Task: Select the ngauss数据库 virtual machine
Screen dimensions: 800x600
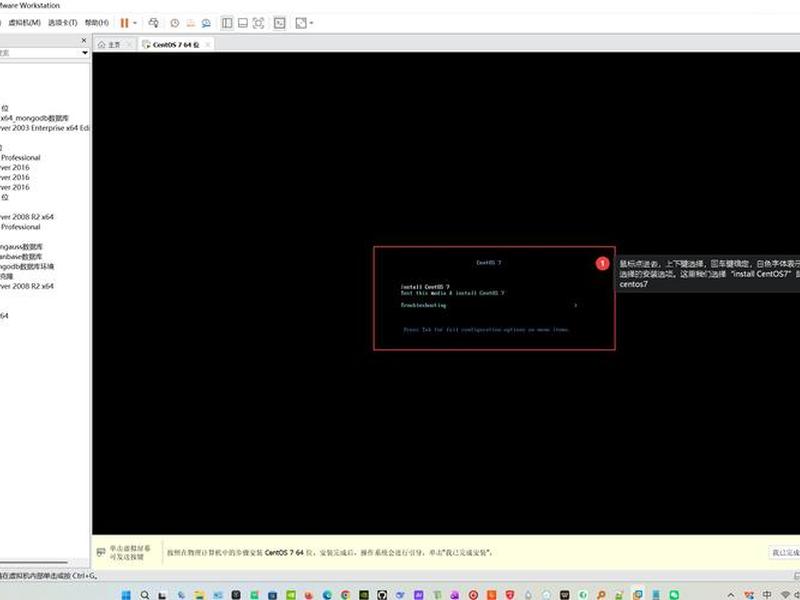Action: [21, 246]
